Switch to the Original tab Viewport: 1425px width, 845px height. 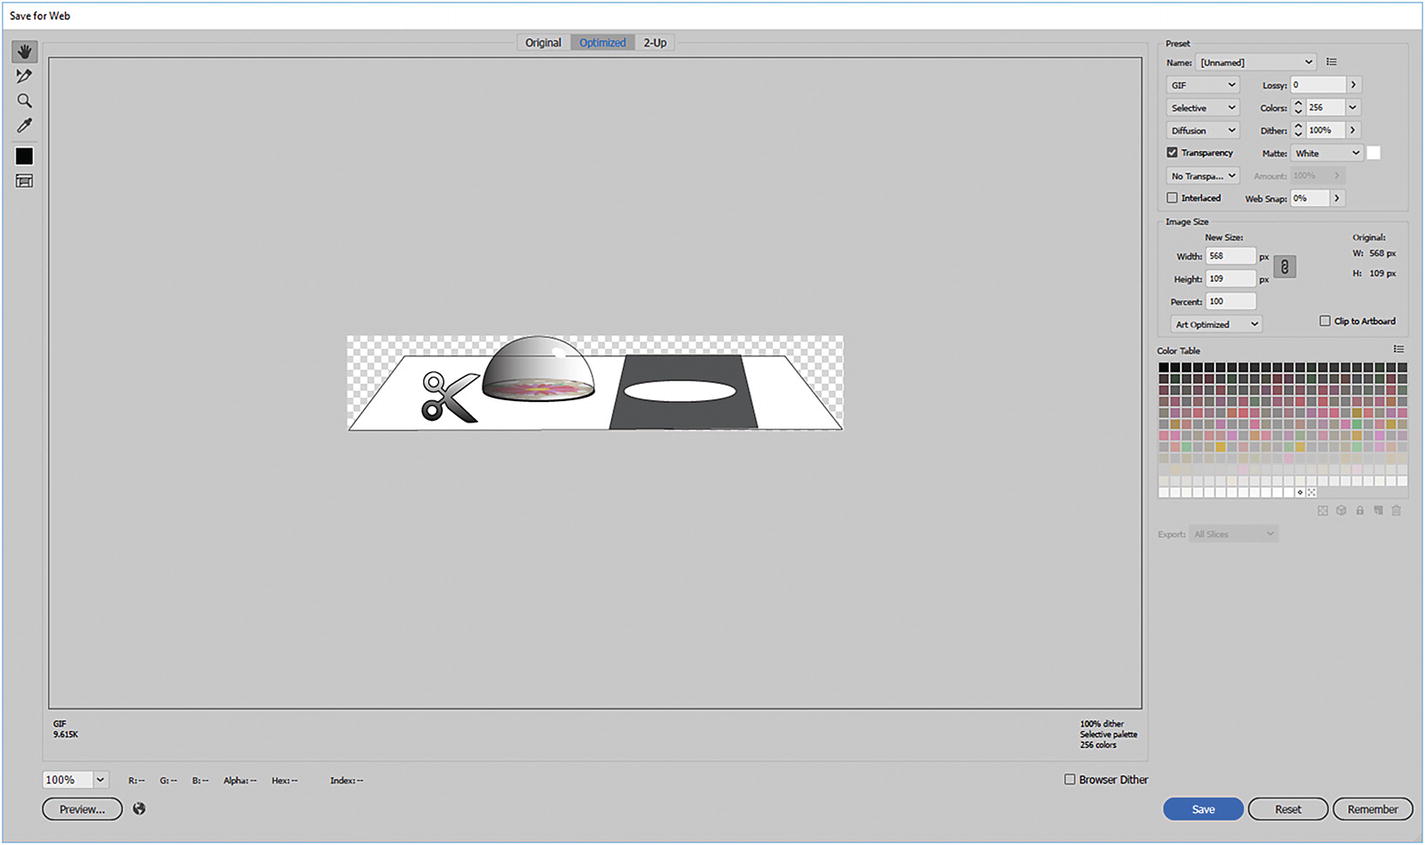point(542,42)
